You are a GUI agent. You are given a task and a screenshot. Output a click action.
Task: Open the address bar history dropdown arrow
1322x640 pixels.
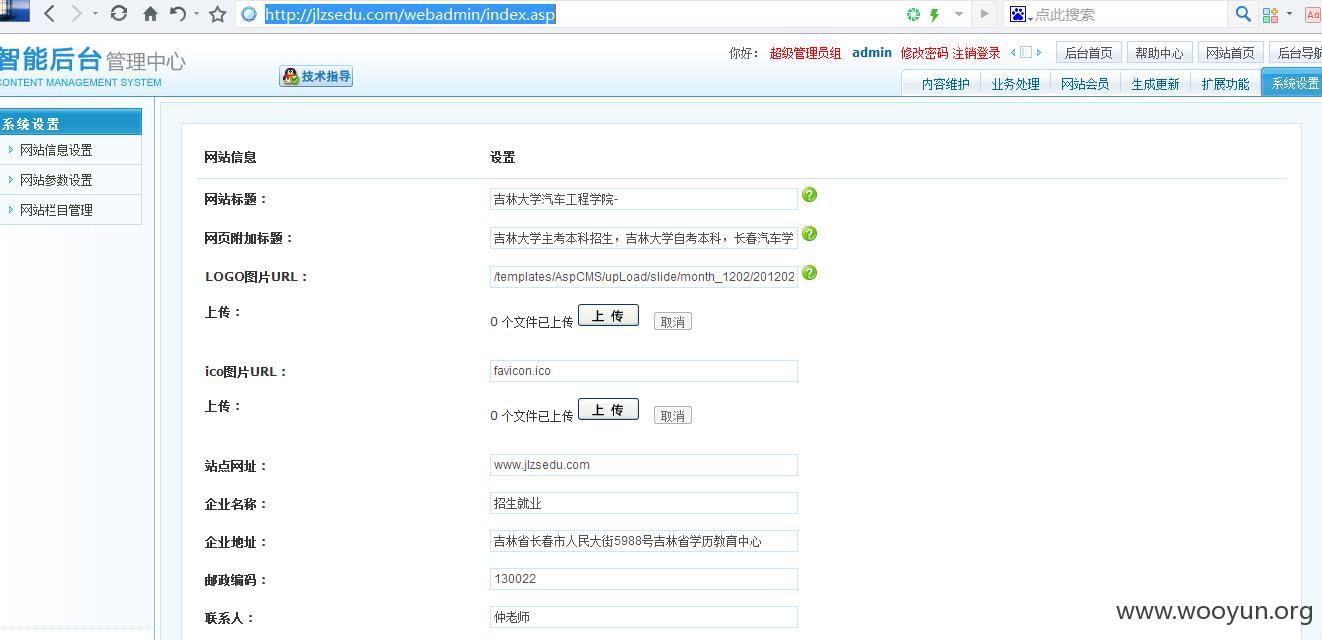(959, 14)
